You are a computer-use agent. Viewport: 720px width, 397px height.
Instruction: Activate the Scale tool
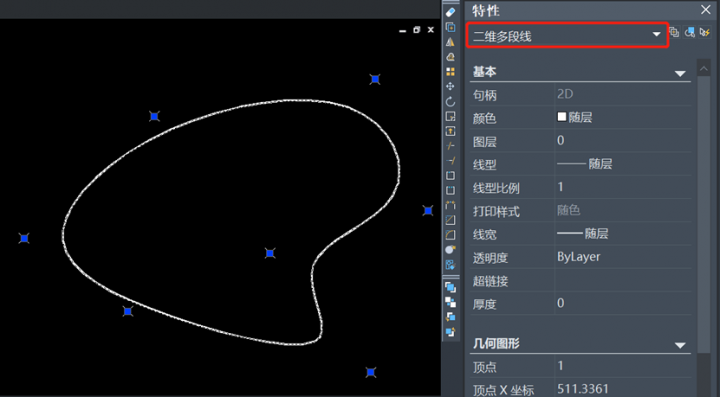tap(450, 116)
